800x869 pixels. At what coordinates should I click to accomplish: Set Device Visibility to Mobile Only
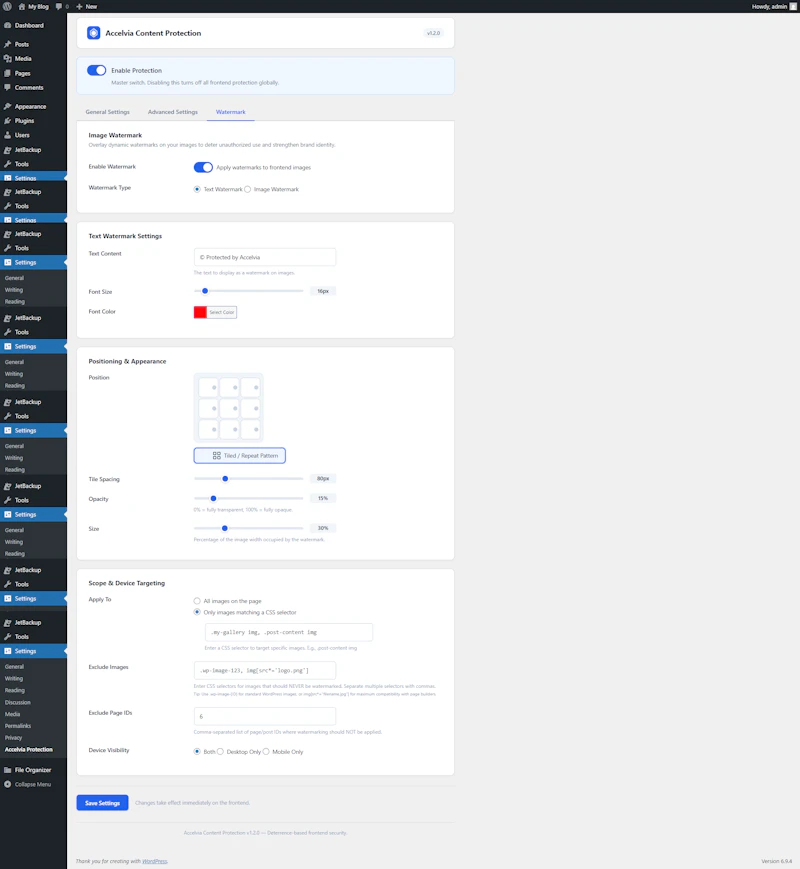coord(266,752)
